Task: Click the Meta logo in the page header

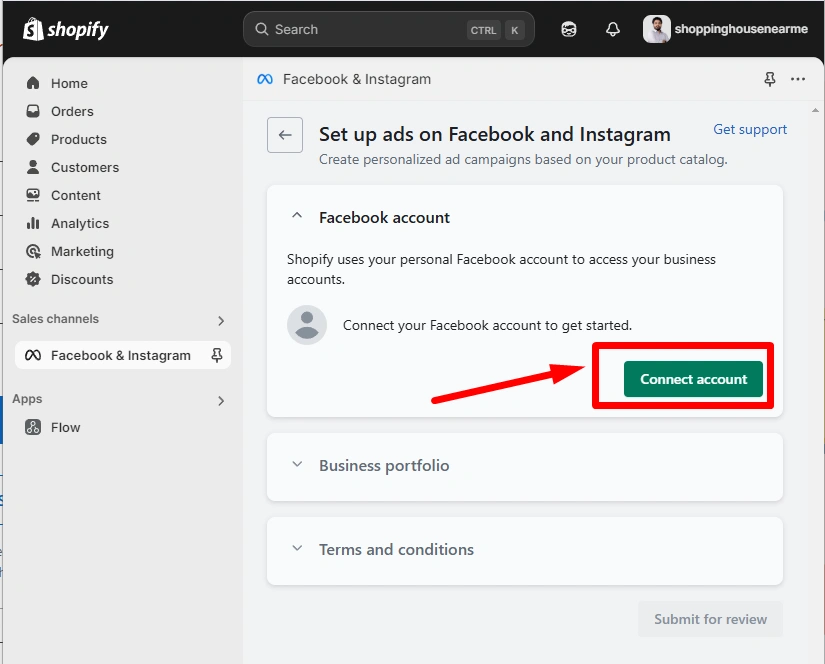Action: tap(264, 78)
